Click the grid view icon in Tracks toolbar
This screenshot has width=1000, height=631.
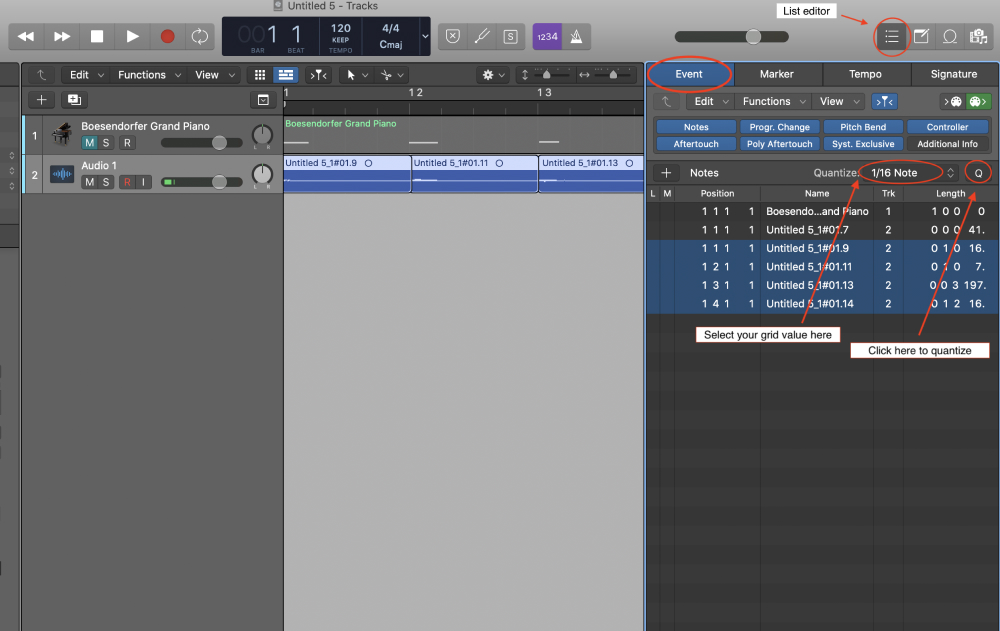pyautogui.click(x=260, y=75)
